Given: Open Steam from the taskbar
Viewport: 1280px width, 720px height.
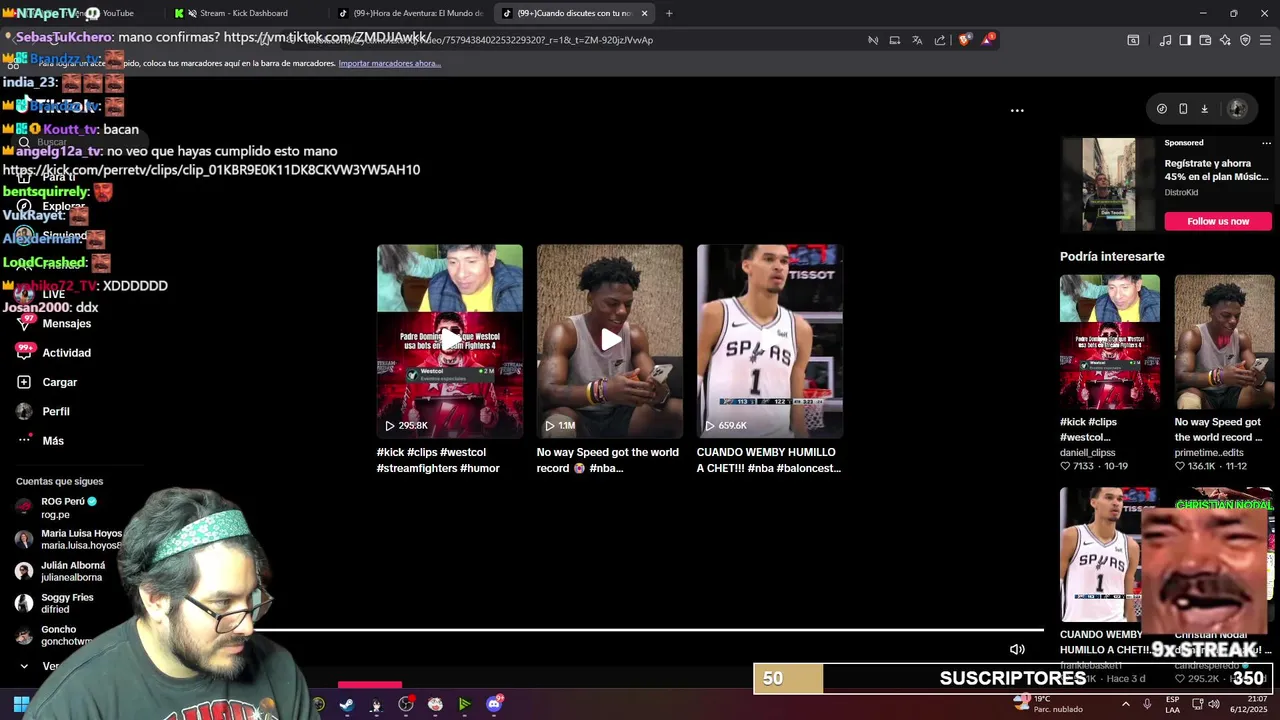Looking at the screenshot, I should pos(346,704).
